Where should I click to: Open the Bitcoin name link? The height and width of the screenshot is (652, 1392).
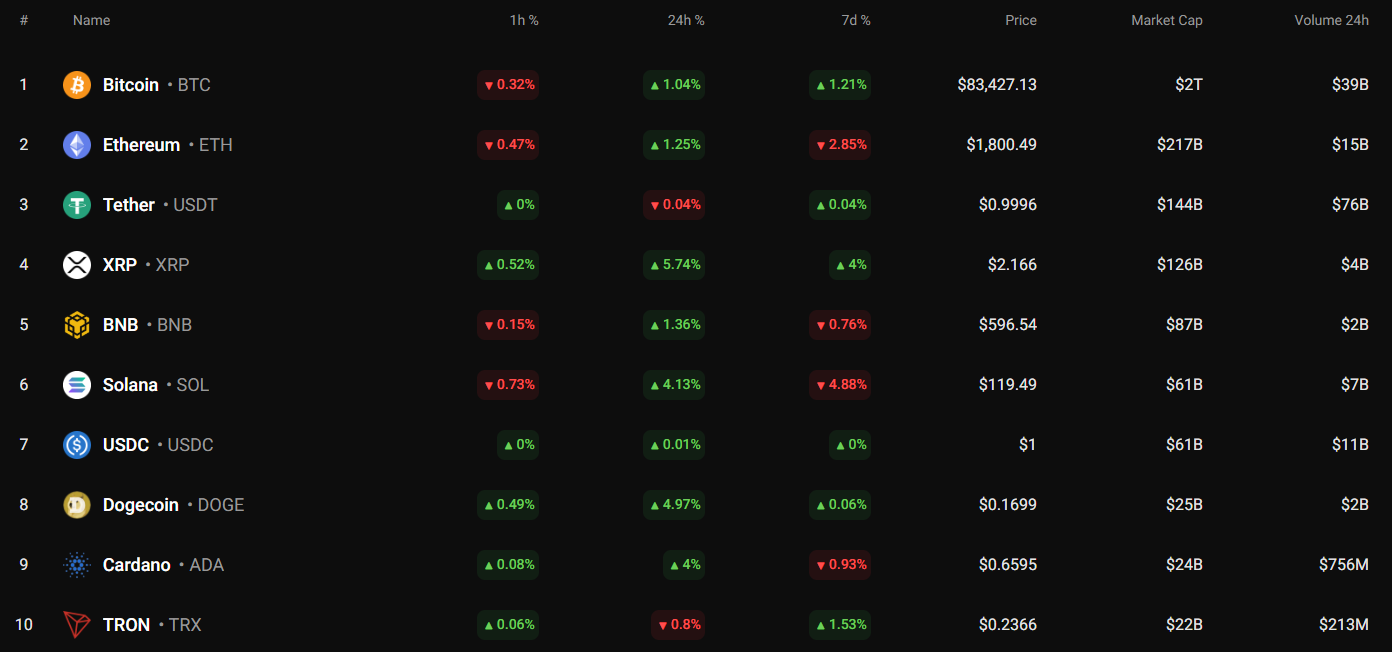pos(131,85)
